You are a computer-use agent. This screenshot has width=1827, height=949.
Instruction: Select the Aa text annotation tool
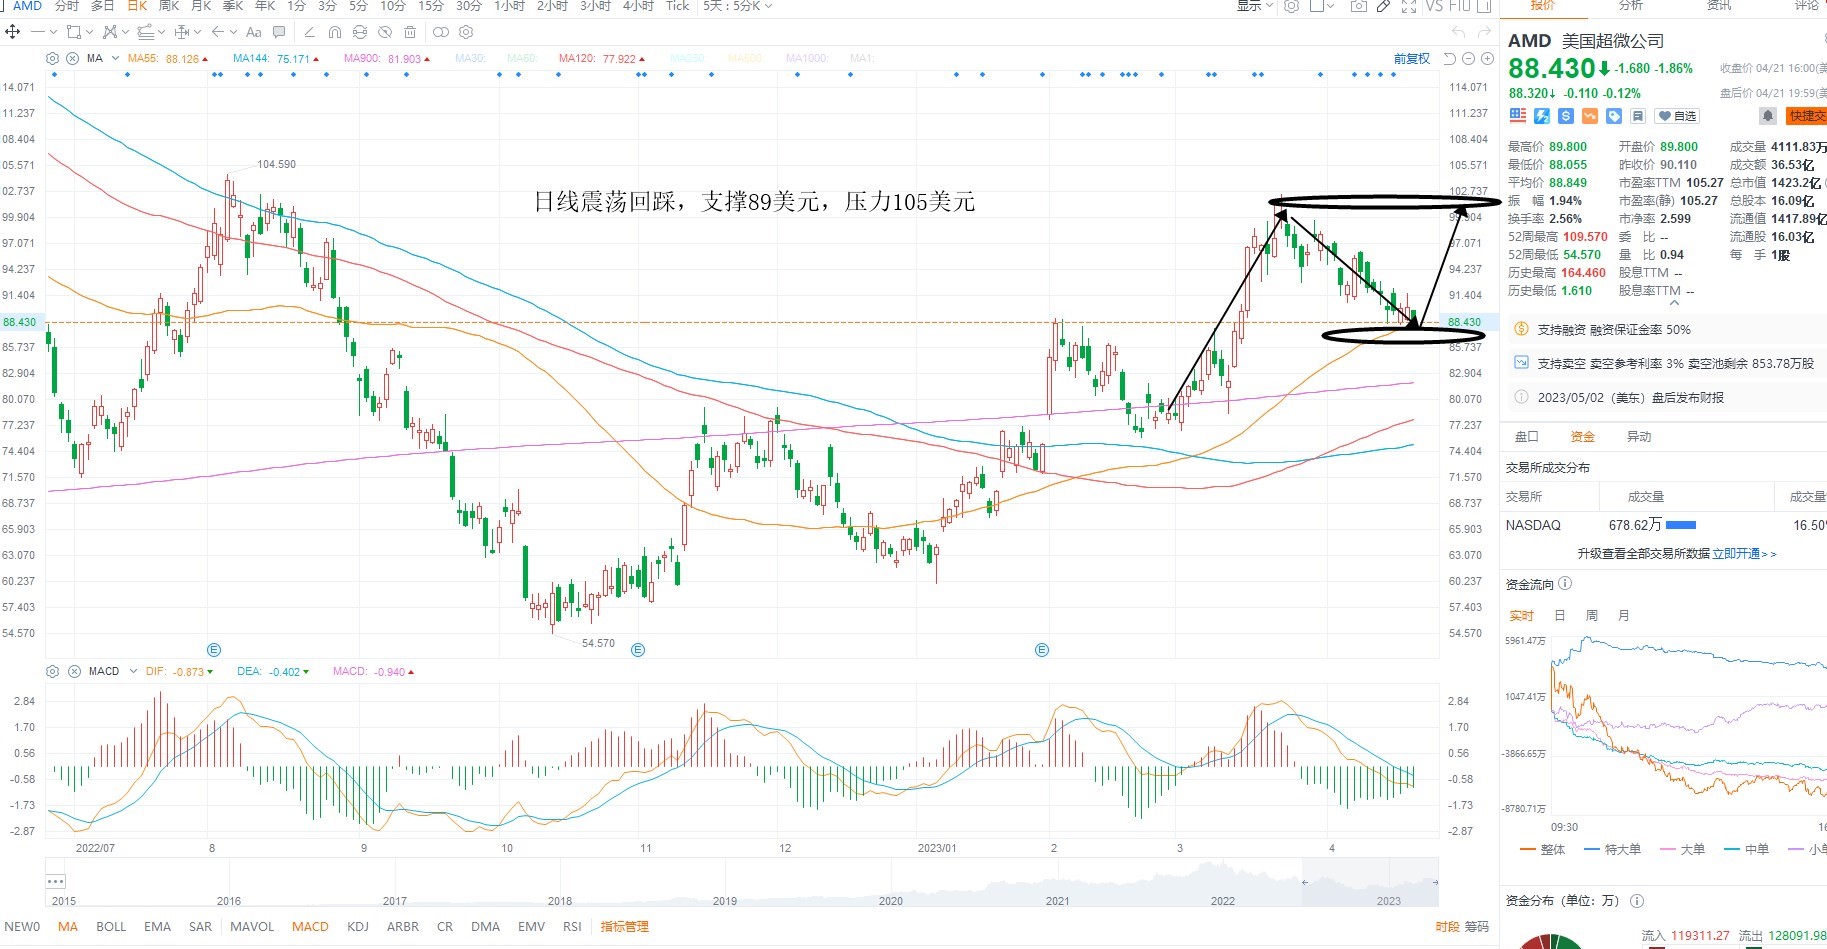(x=254, y=32)
